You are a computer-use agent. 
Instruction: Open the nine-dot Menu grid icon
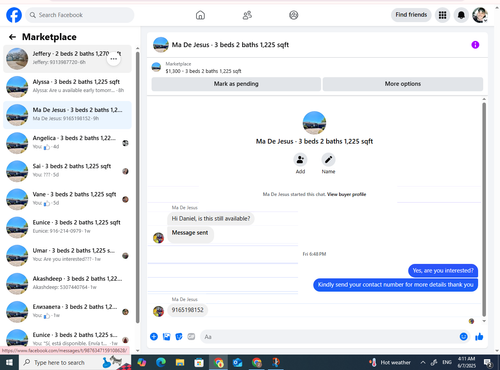442,15
